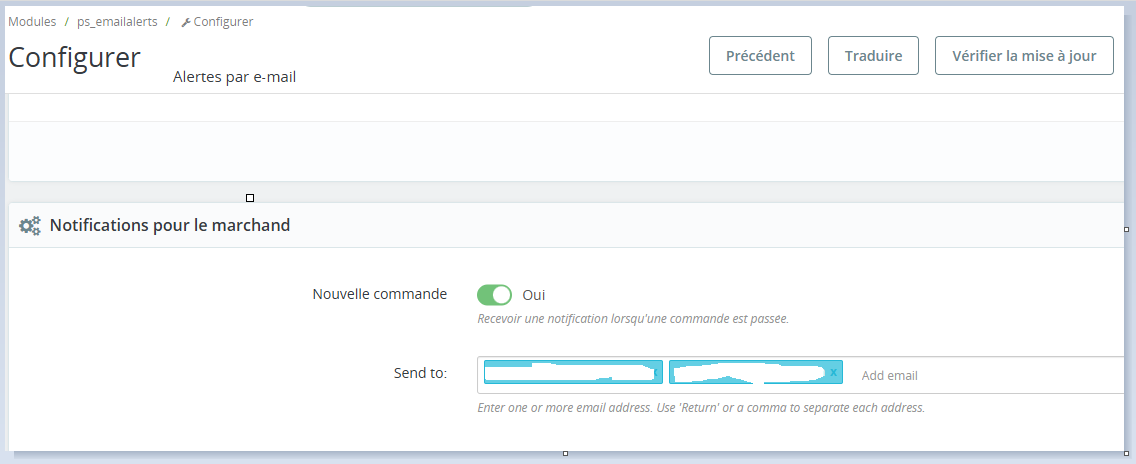Go to the ps_emailalerts breadcrumb link

117,22
